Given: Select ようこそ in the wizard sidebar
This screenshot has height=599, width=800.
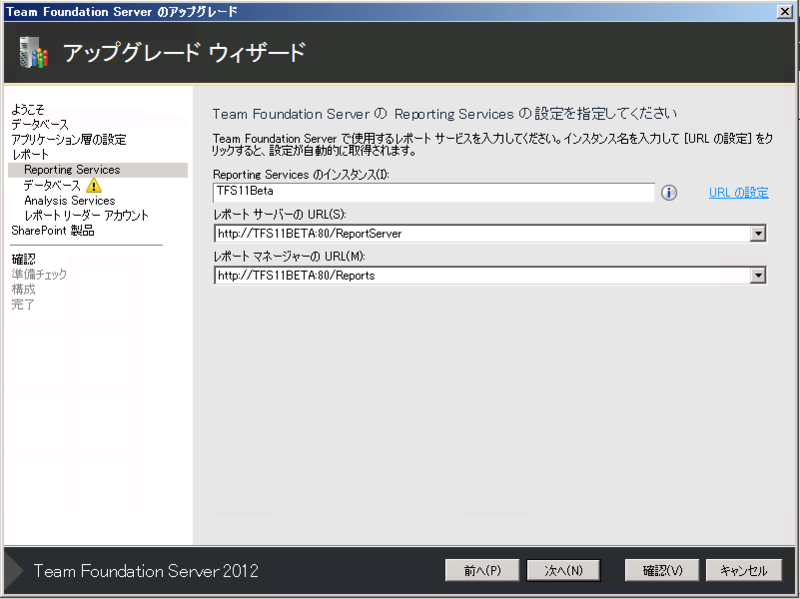Looking at the screenshot, I should [28, 109].
